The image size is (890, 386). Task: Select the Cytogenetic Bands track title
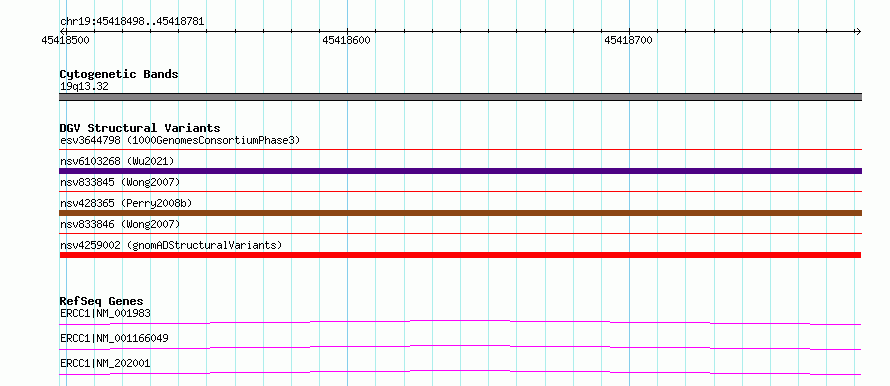pos(119,74)
